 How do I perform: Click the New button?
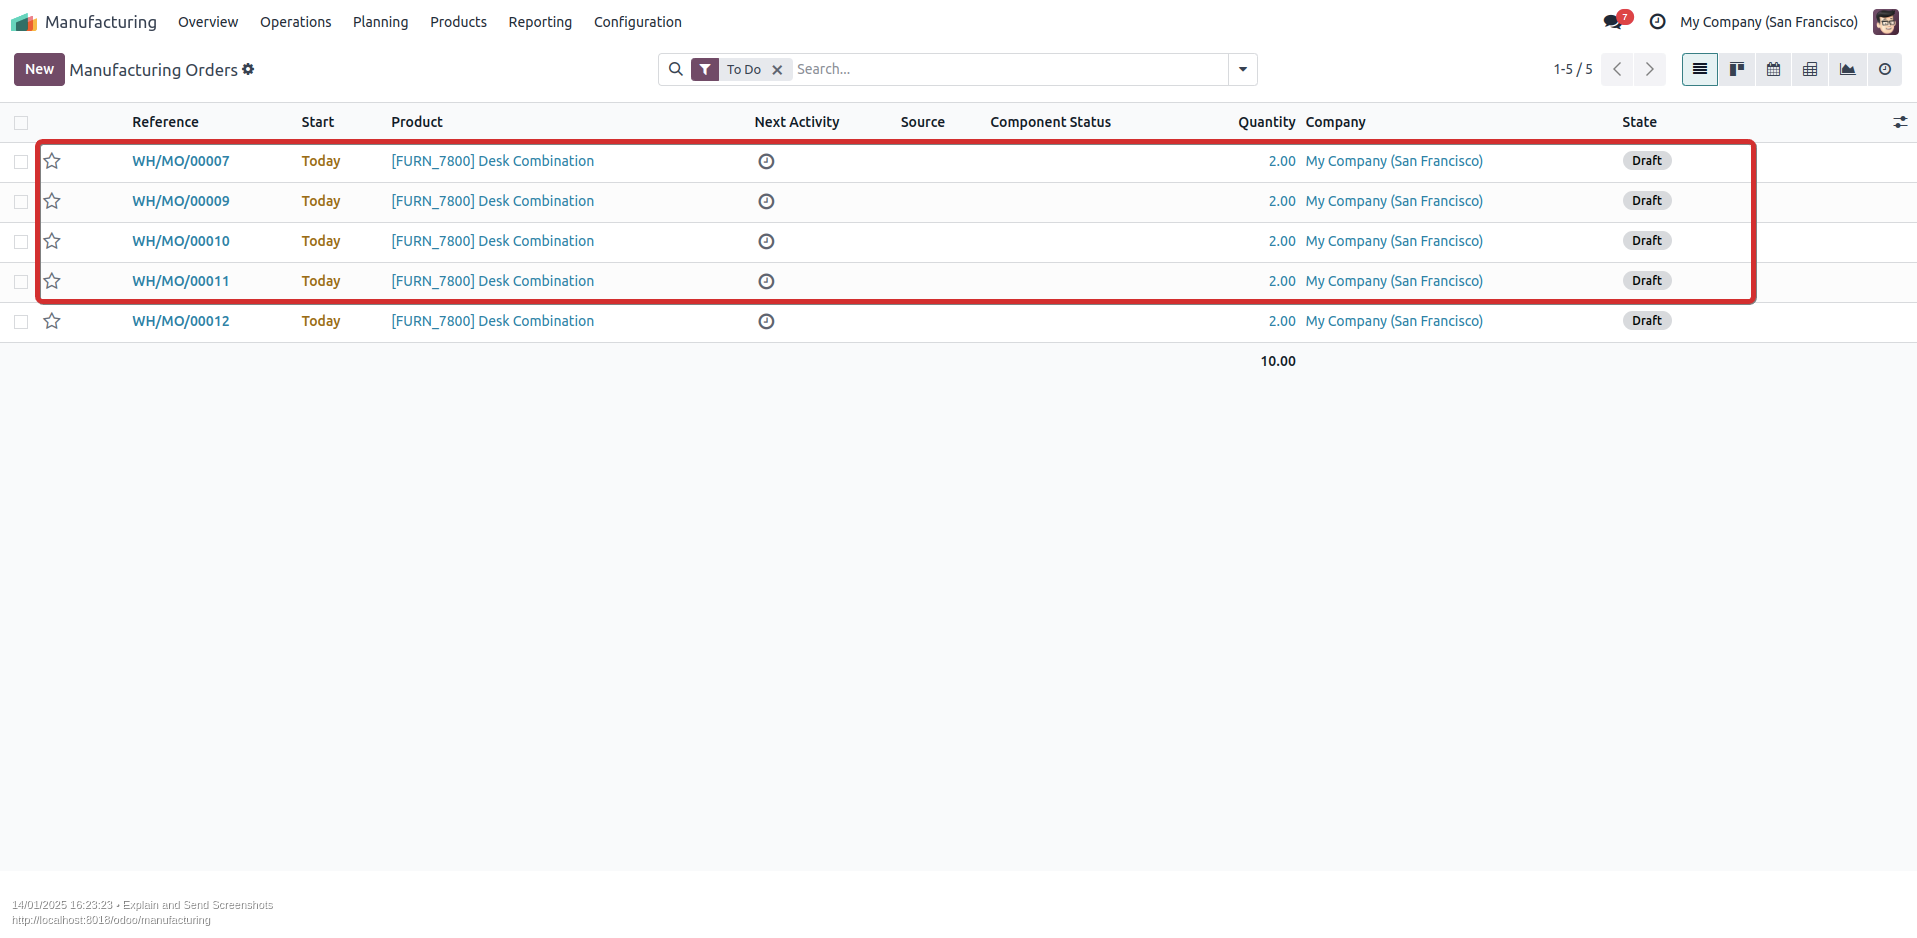(x=39, y=69)
